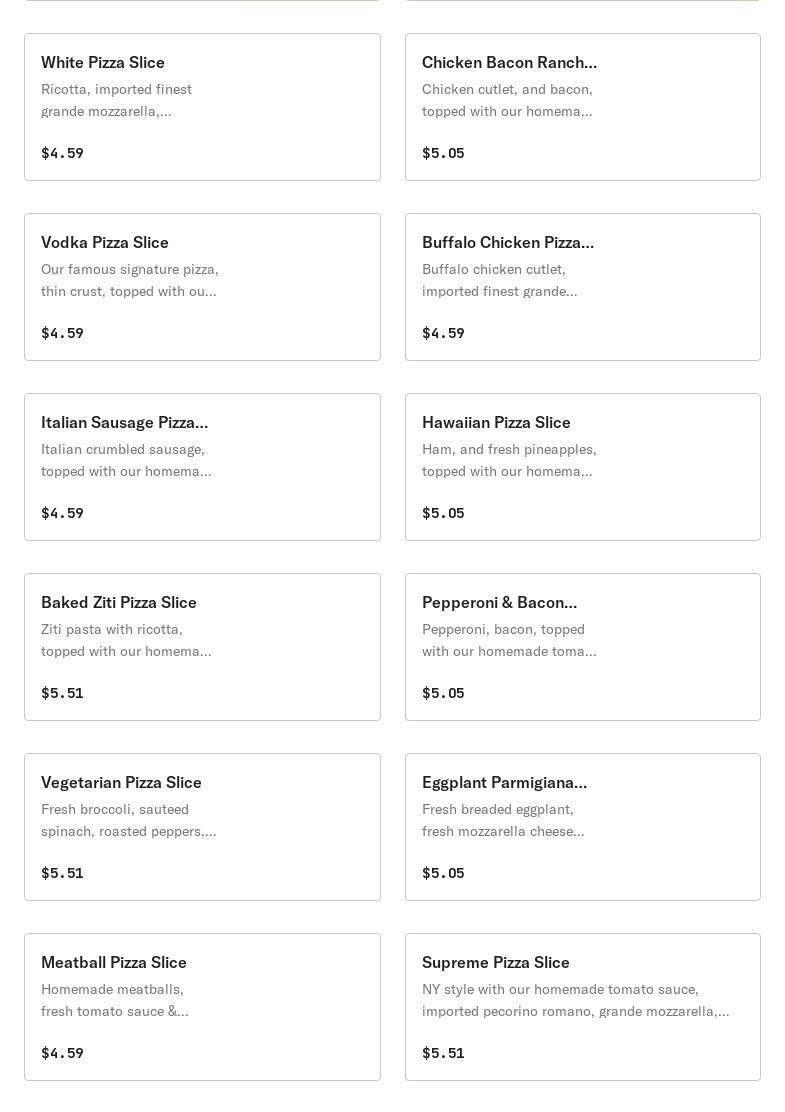Choose the Vodka Pizza Slice item
785x1112 pixels.
202,287
